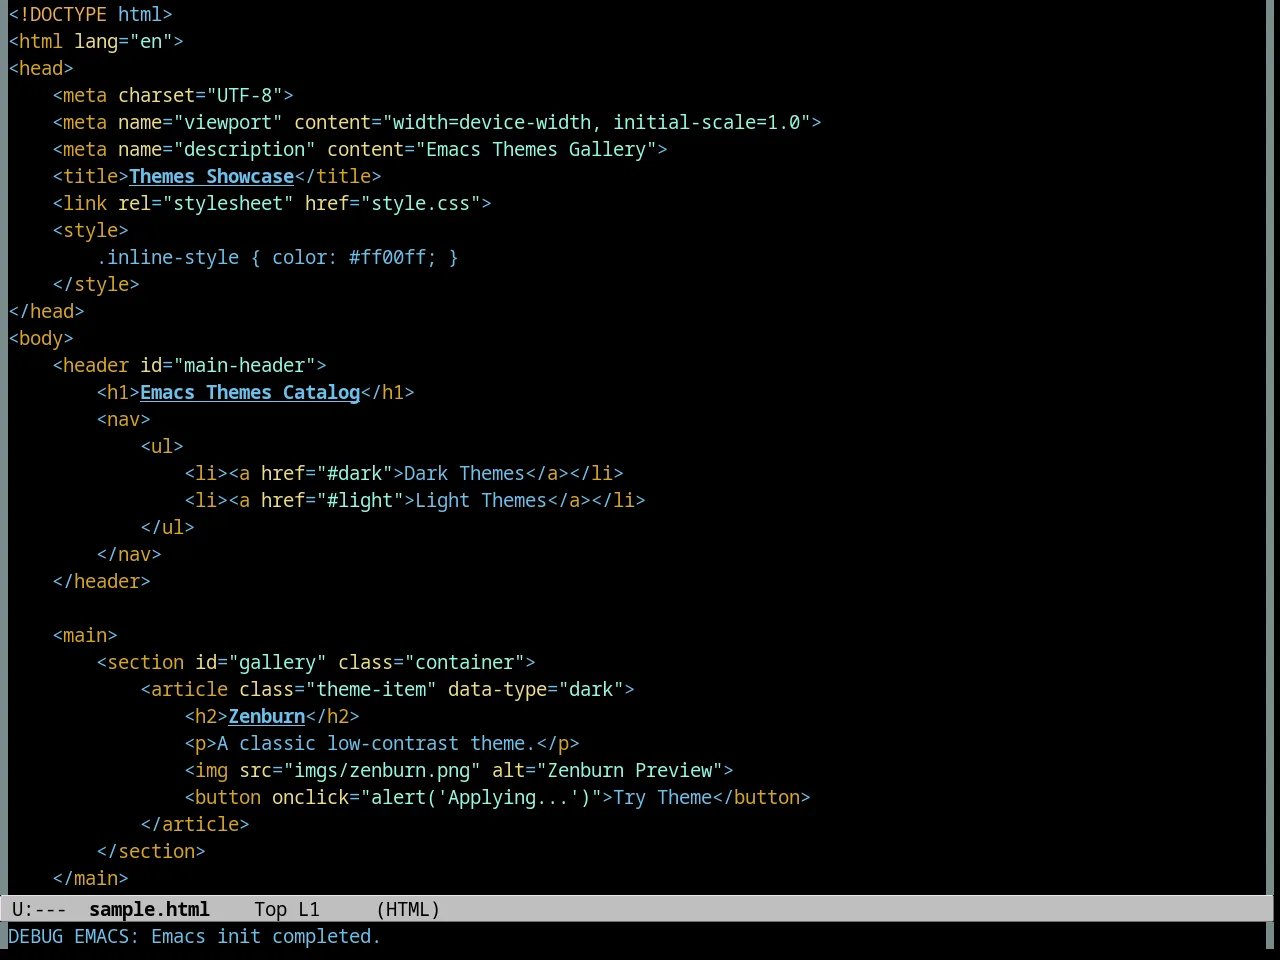The width and height of the screenshot is (1280, 960).
Task: Click the closing "</ul>" tag
Action: (168, 527)
